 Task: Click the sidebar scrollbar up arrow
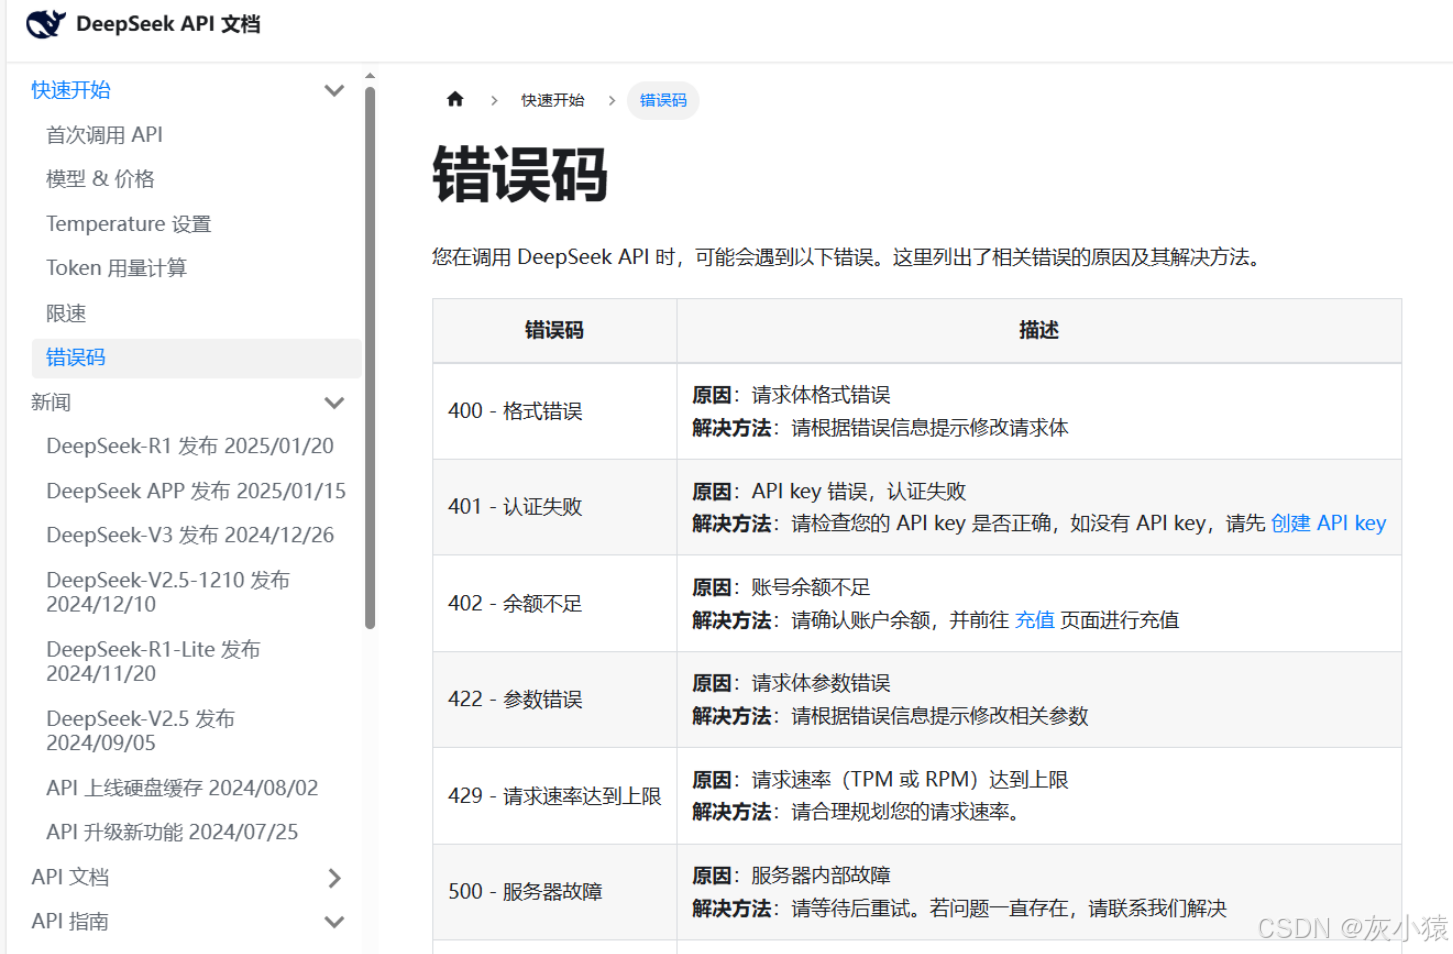pyautogui.click(x=370, y=76)
